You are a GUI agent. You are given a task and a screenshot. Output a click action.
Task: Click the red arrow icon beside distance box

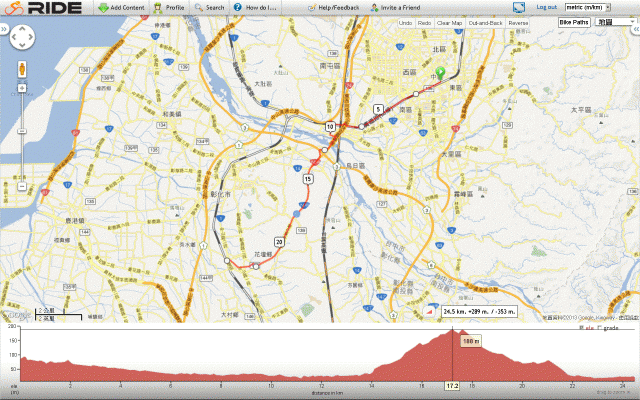pyautogui.click(x=429, y=311)
